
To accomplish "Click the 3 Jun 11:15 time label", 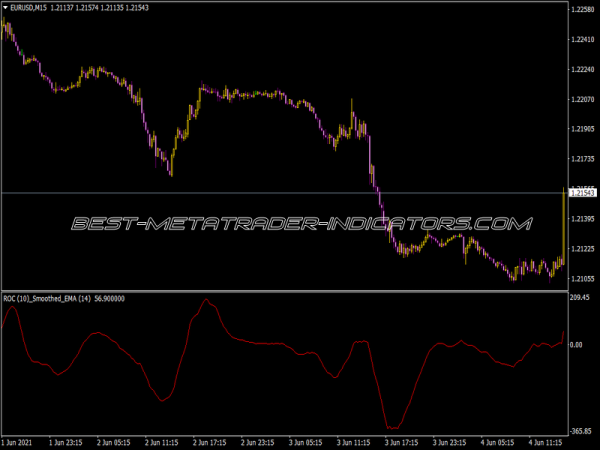I will 356,441.
